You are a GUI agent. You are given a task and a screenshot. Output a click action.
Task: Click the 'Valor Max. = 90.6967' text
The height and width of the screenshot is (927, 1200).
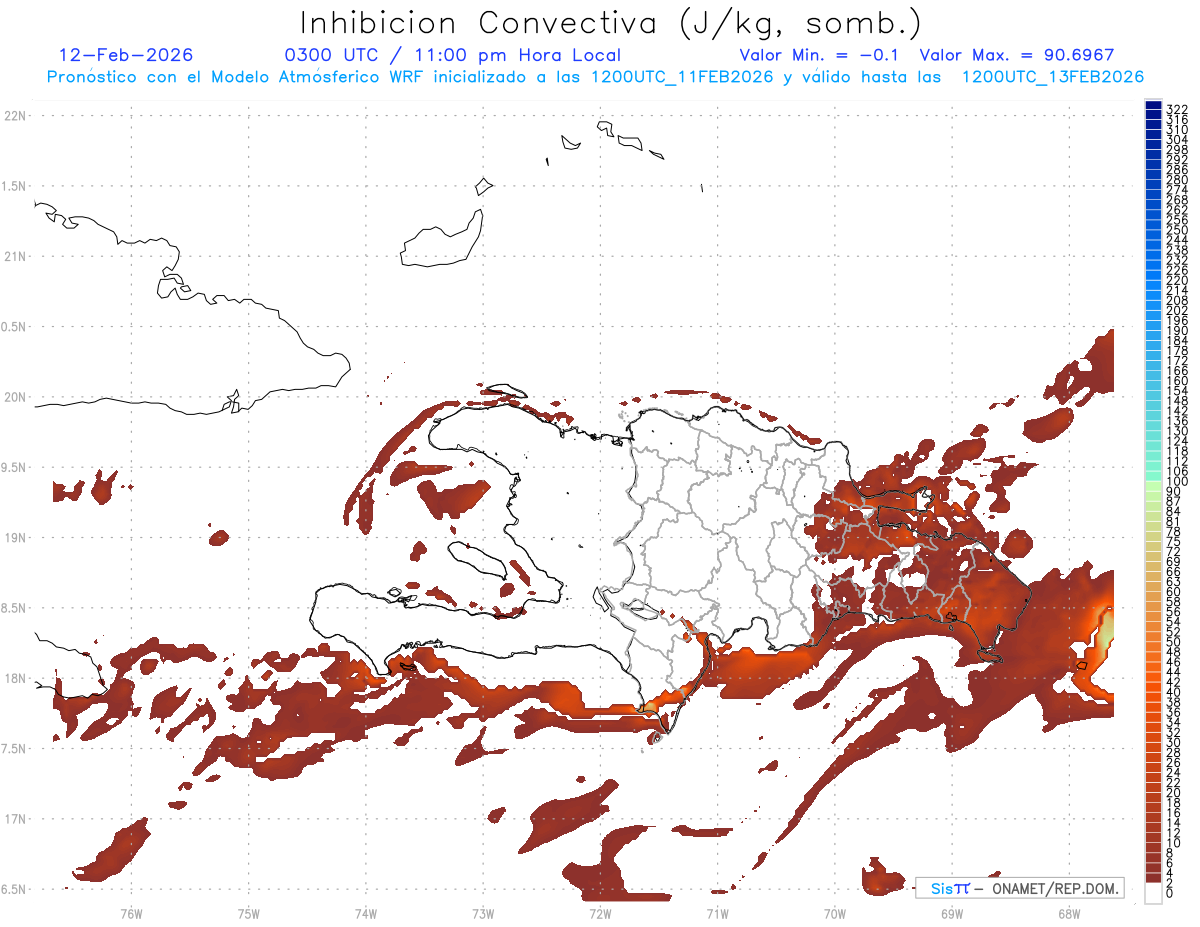pyautogui.click(x=1017, y=55)
